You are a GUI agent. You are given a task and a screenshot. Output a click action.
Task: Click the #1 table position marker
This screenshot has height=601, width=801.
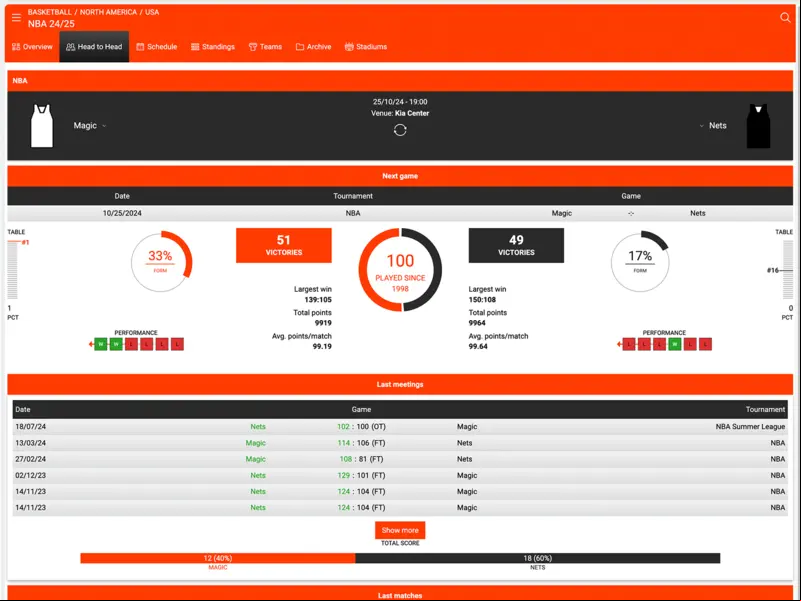[25, 242]
